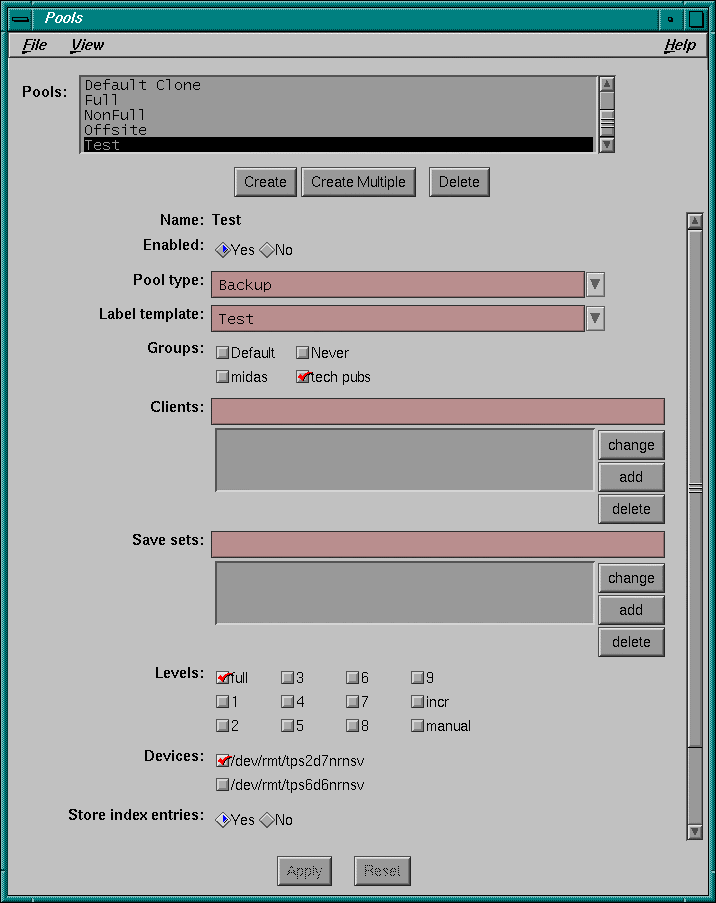Screen dimensions: 716x903
Task: Check level 8 checkbox
Action: 353,726
